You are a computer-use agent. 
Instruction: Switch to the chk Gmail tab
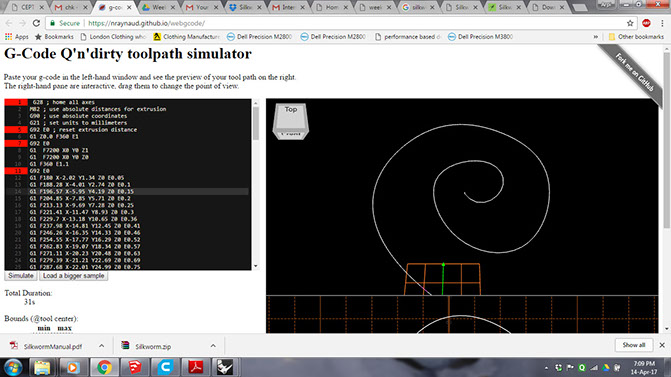[x=71, y=7]
